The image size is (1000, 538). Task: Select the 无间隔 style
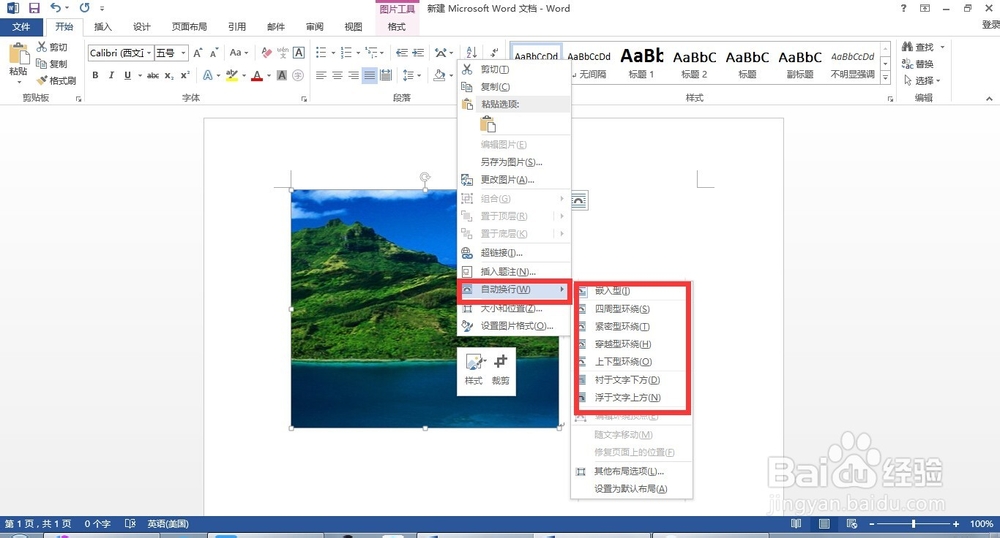589,63
